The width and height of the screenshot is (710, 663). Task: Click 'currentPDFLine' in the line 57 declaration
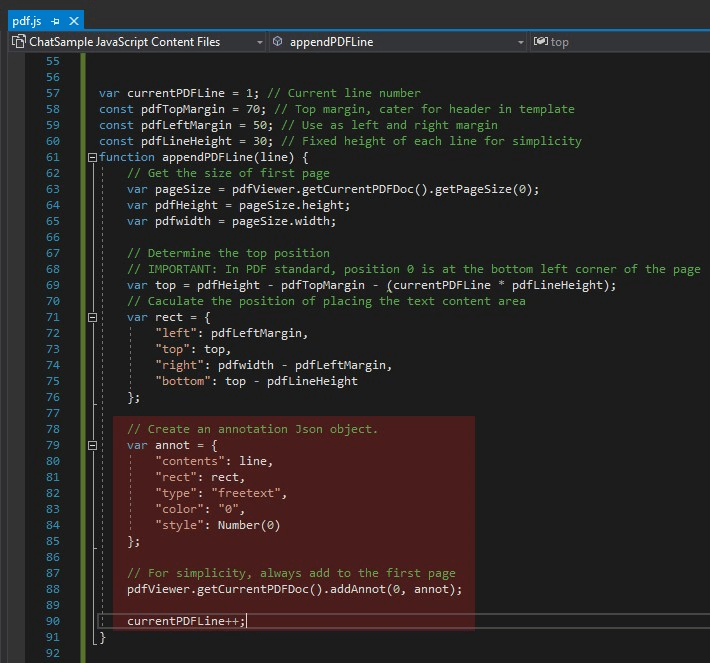[176, 93]
